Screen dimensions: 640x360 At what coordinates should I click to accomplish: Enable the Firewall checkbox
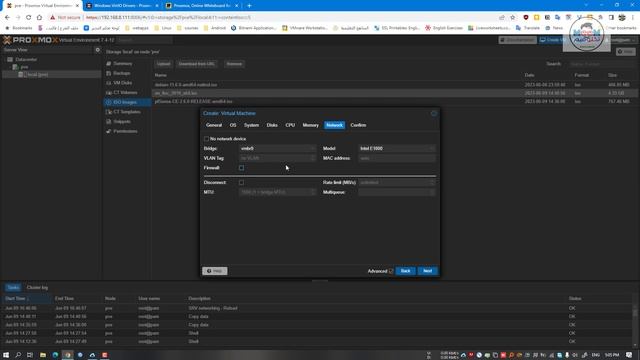(x=242, y=168)
